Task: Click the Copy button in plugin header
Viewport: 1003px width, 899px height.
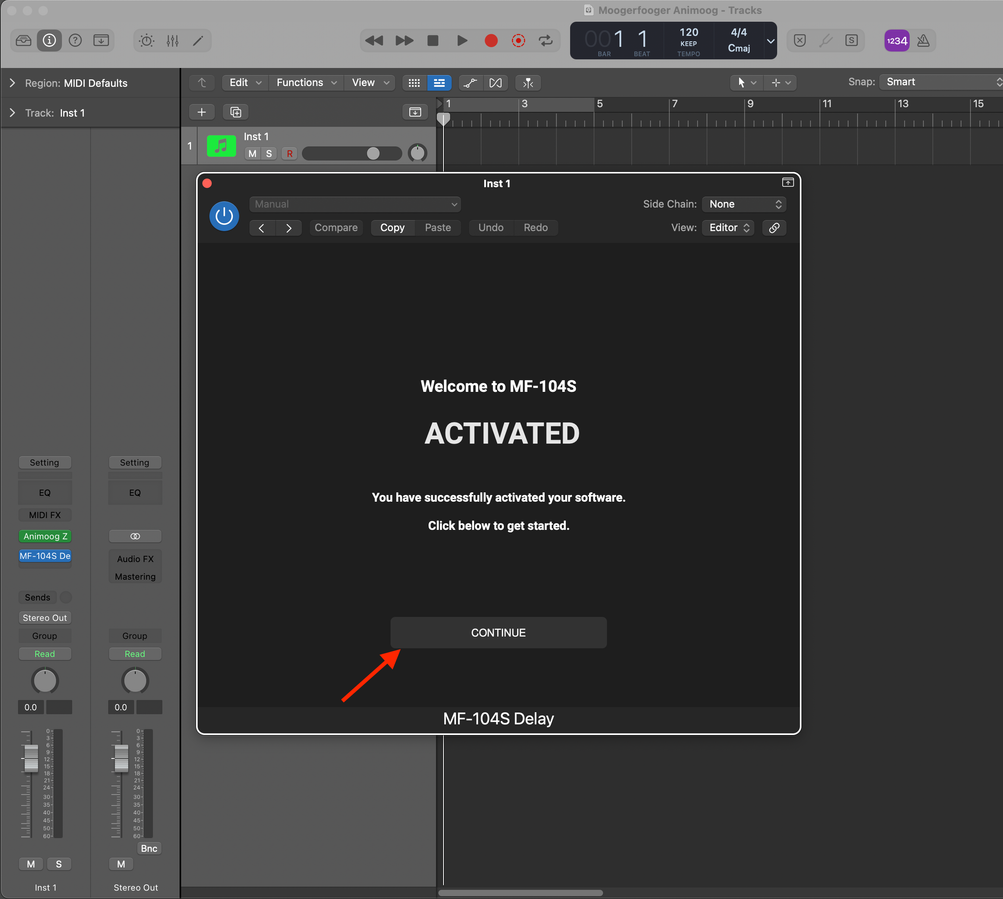Action: (392, 228)
